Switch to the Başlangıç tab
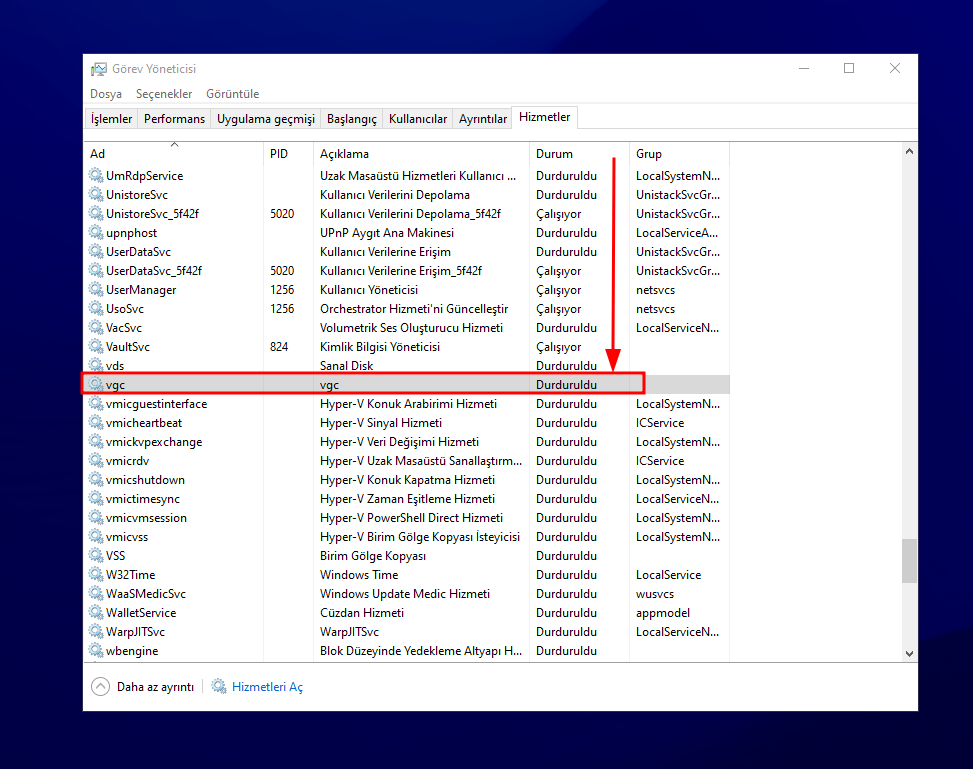The image size is (973, 769). [352, 119]
